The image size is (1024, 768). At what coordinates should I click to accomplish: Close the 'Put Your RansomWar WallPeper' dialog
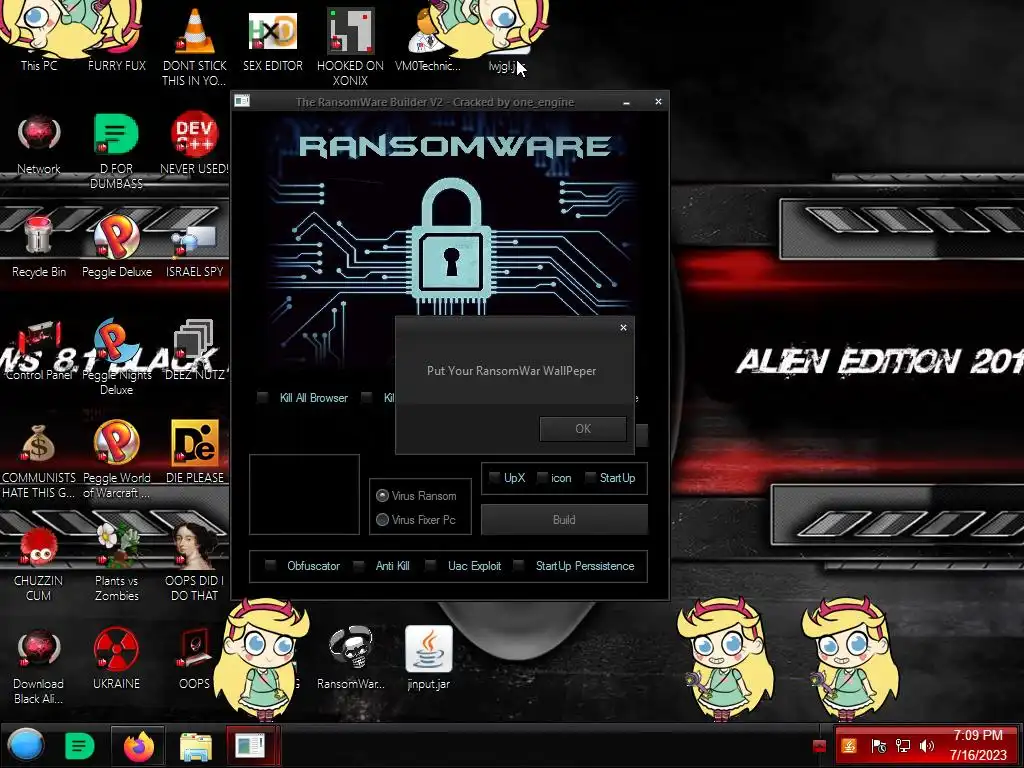tap(623, 328)
